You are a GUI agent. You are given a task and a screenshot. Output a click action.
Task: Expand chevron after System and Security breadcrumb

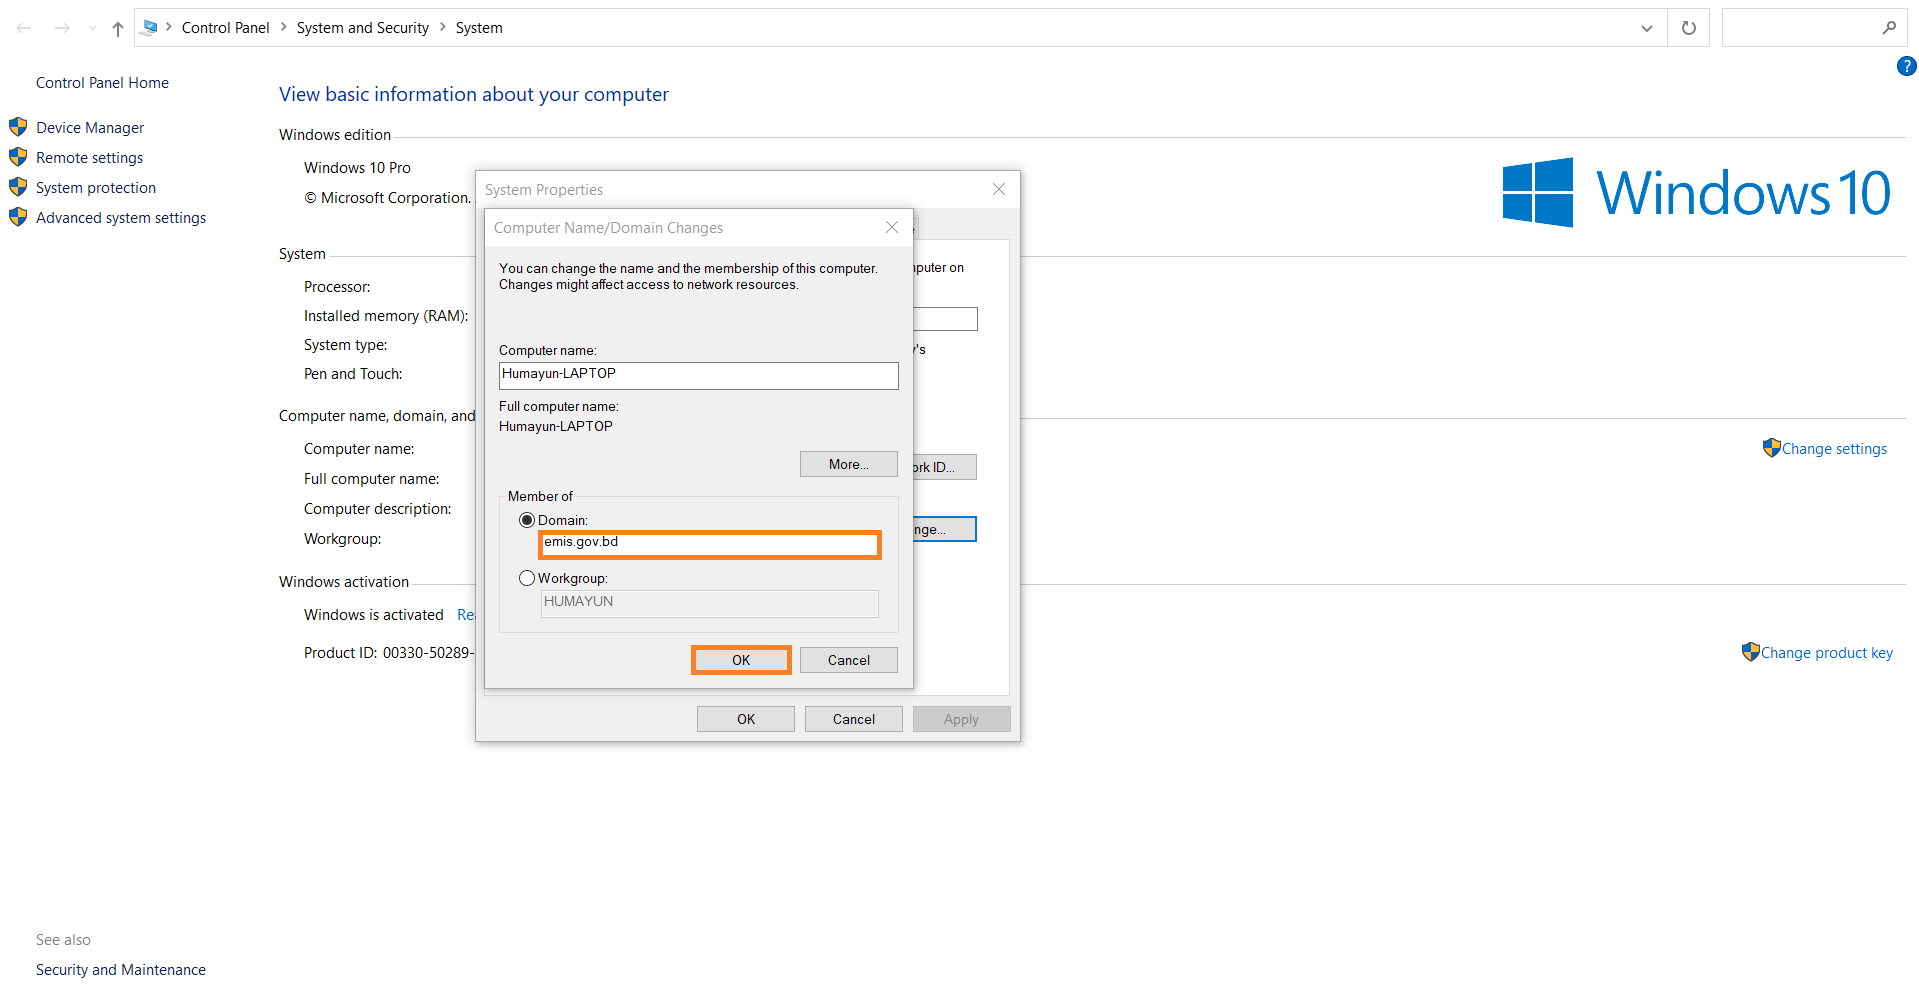pyautogui.click(x=443, y=27)
